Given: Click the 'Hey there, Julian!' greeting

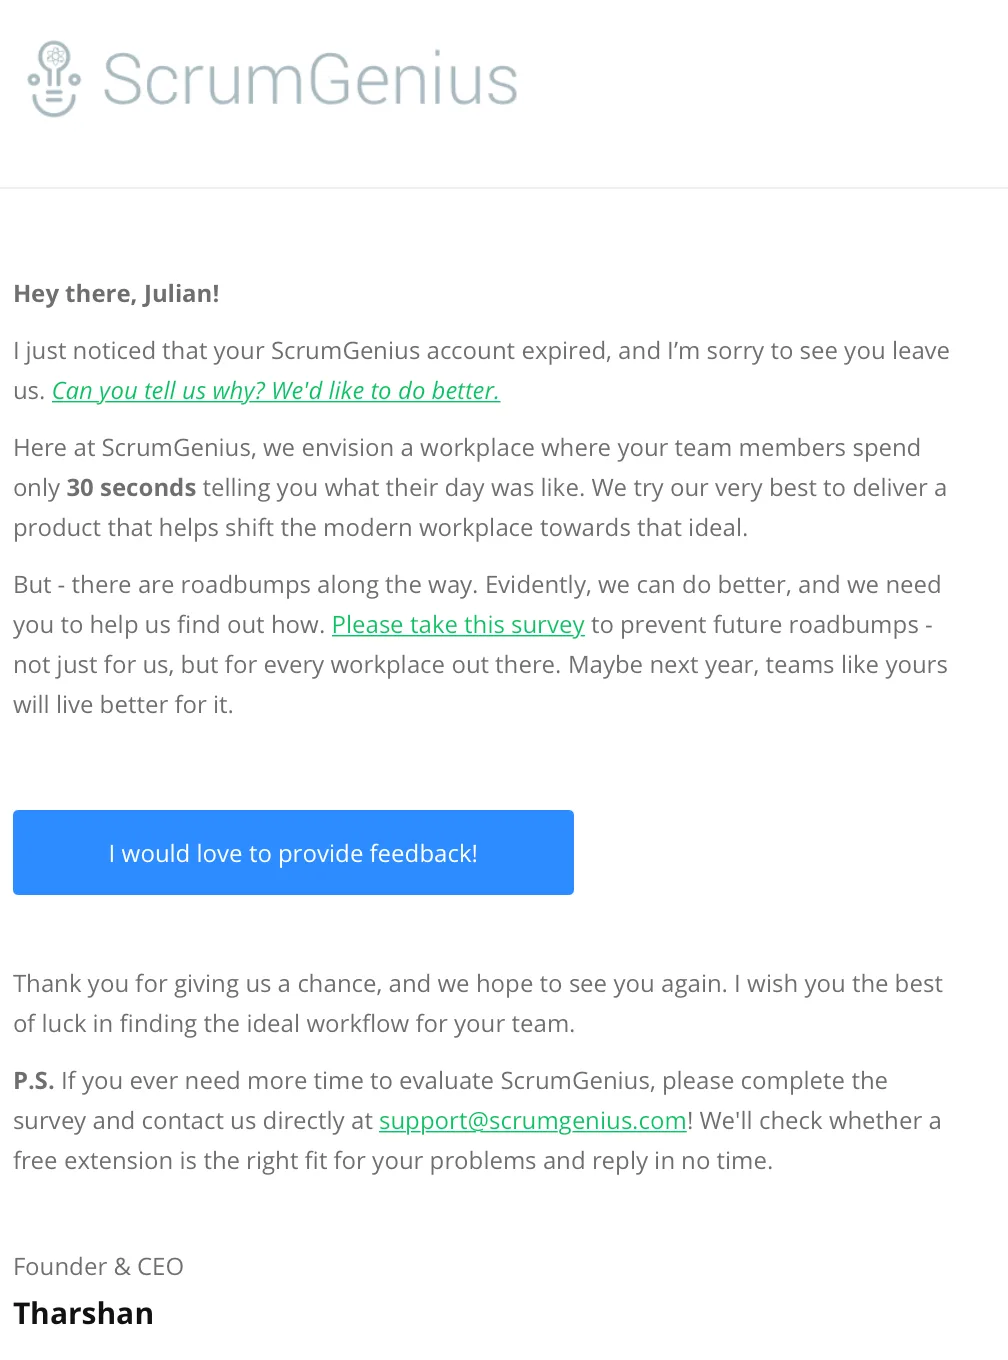Looking at the screenshot, I should [116, 294].
